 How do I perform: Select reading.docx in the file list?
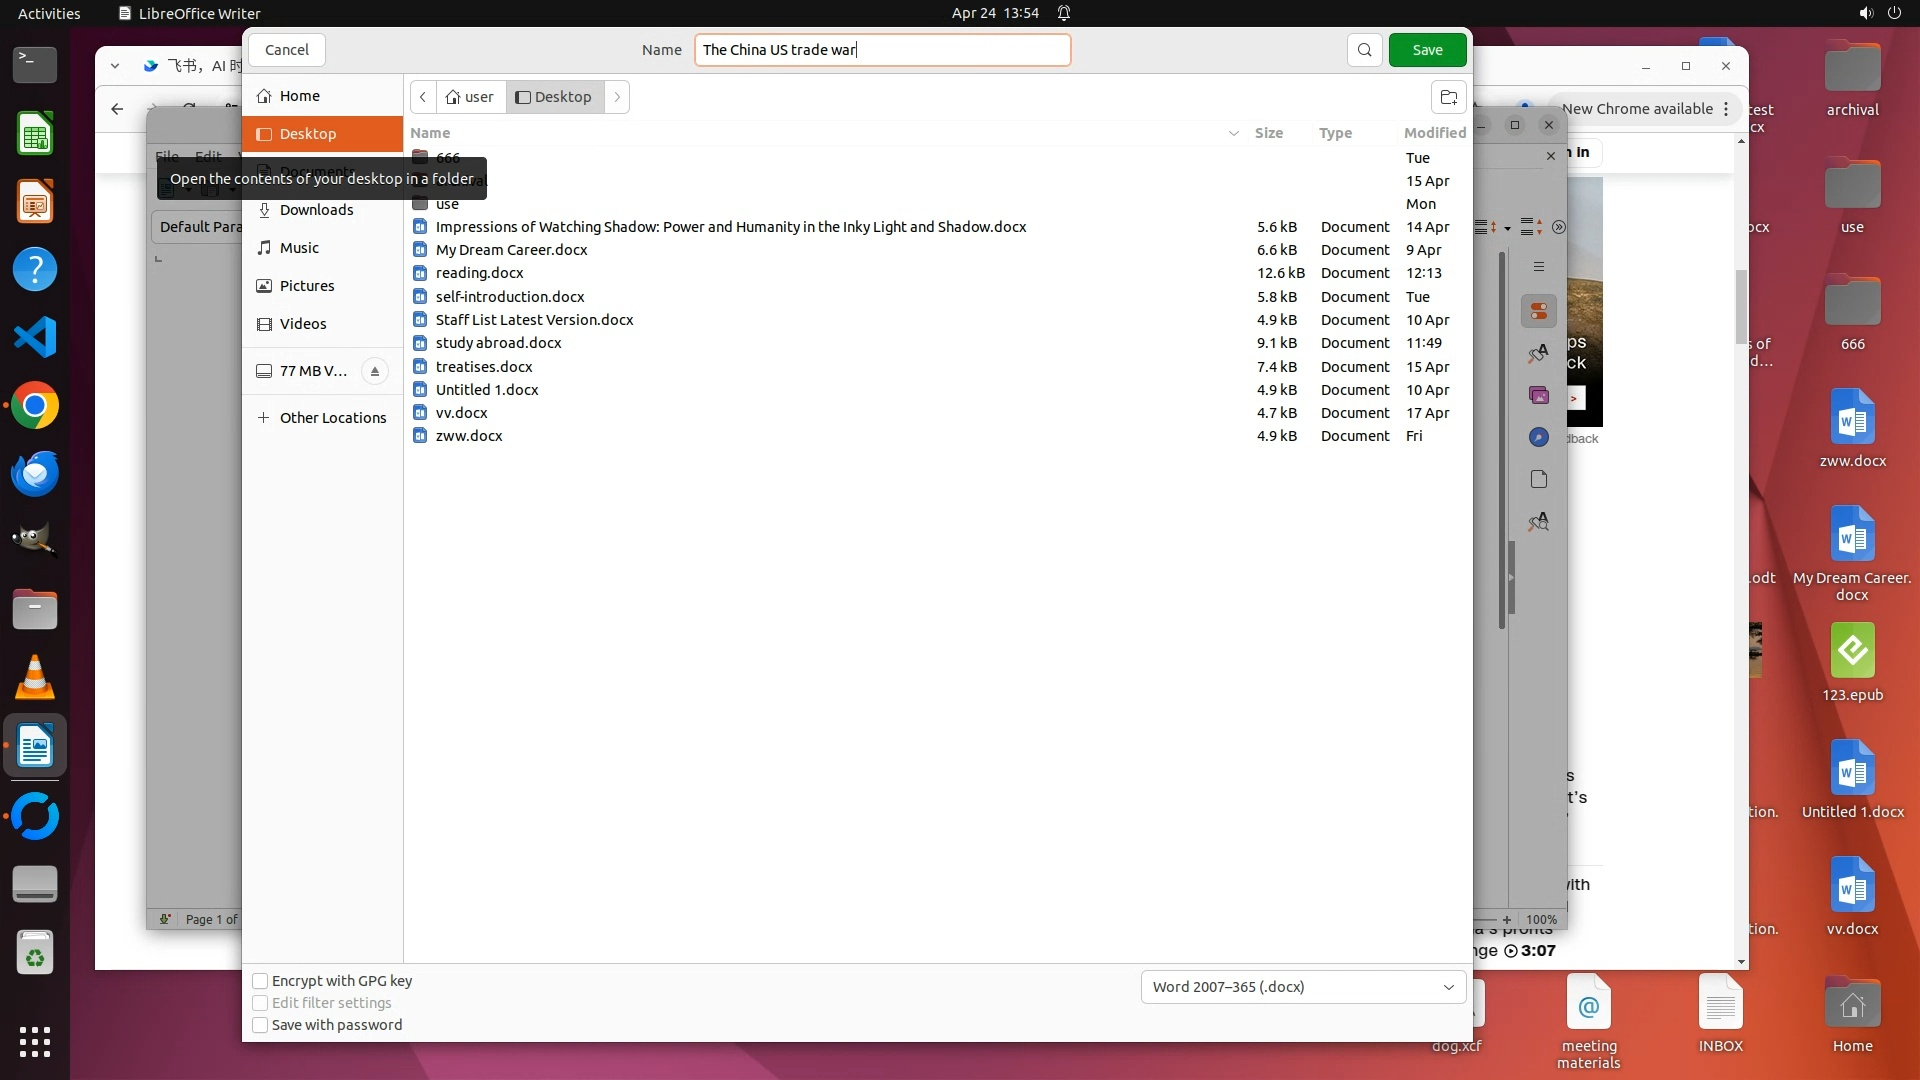click(x=479, y=273)
